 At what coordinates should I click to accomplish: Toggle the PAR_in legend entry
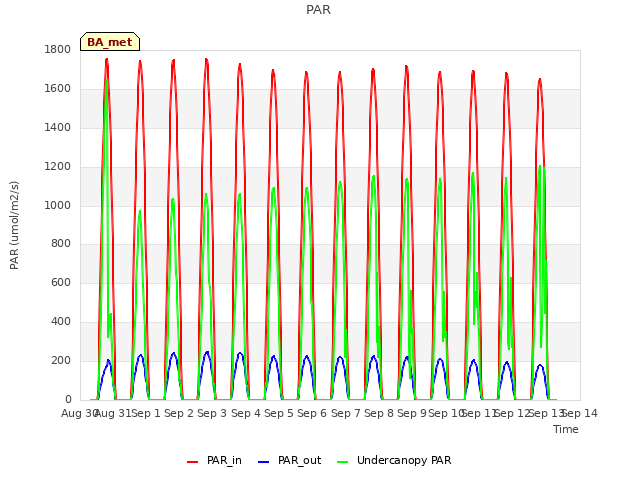214,460
